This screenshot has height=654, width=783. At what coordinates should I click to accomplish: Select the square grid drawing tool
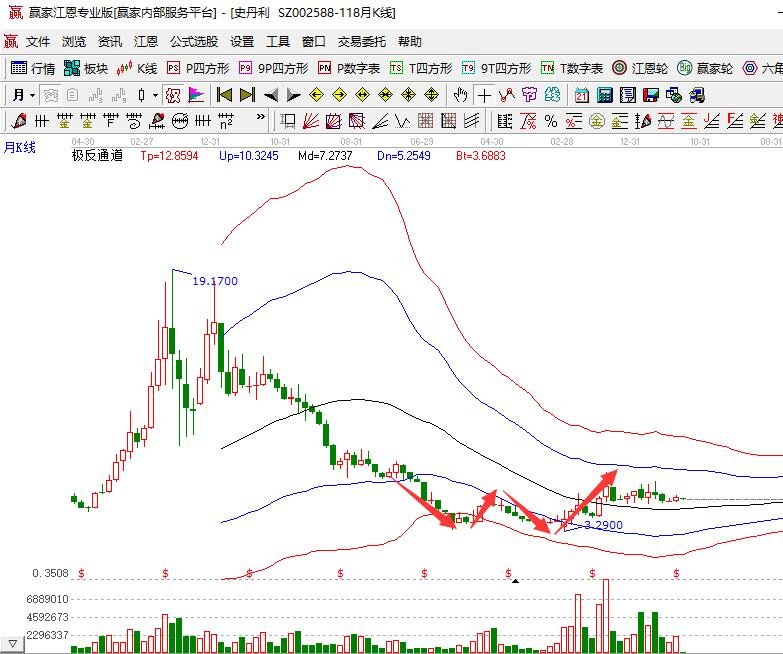pos(425,121)
